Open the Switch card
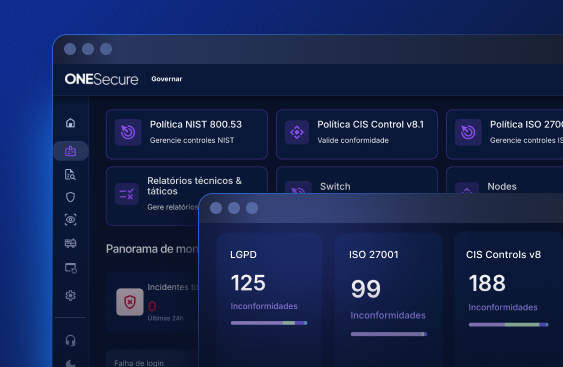Image resolution: width=563 pixels, height=367 pixels. (357, 180)
